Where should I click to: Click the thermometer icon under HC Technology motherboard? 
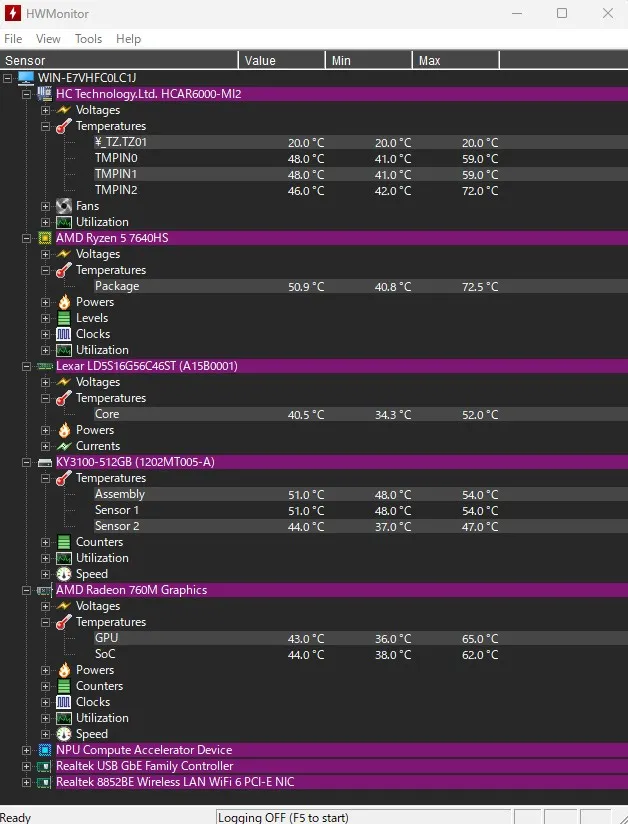click(x=64, y=126)
